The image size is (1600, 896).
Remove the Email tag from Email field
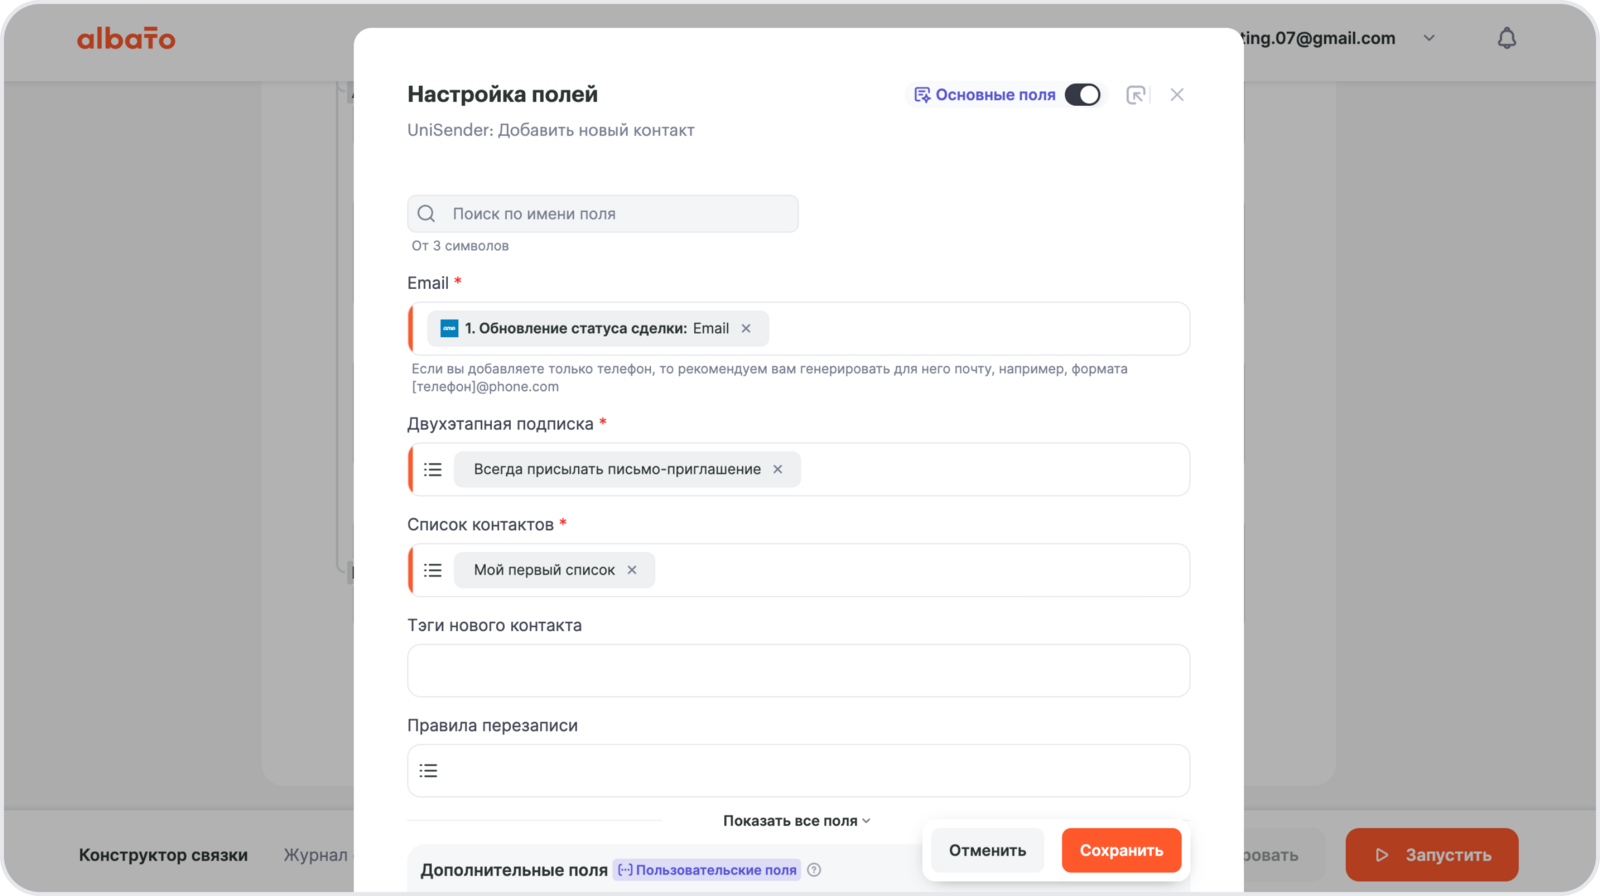tap(746, 329)
